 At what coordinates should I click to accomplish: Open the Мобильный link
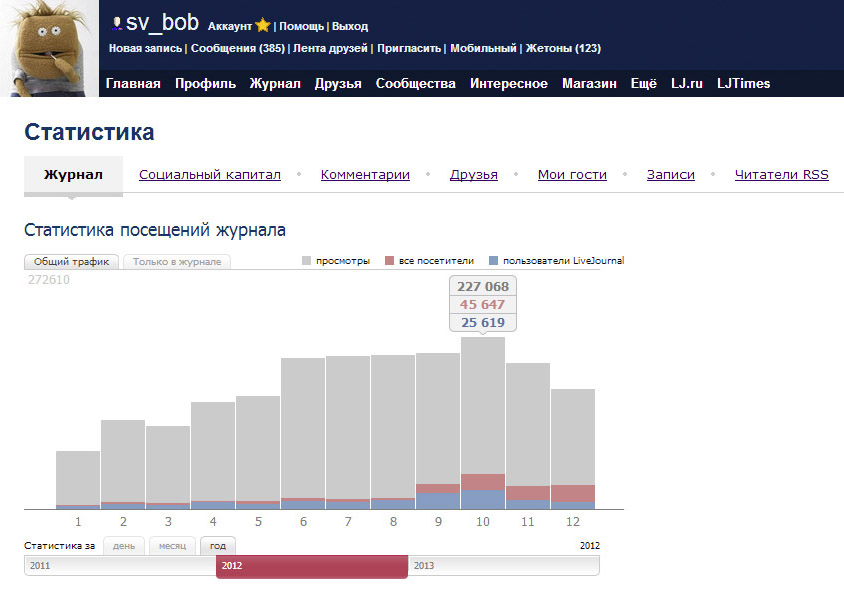click(483, 48)
